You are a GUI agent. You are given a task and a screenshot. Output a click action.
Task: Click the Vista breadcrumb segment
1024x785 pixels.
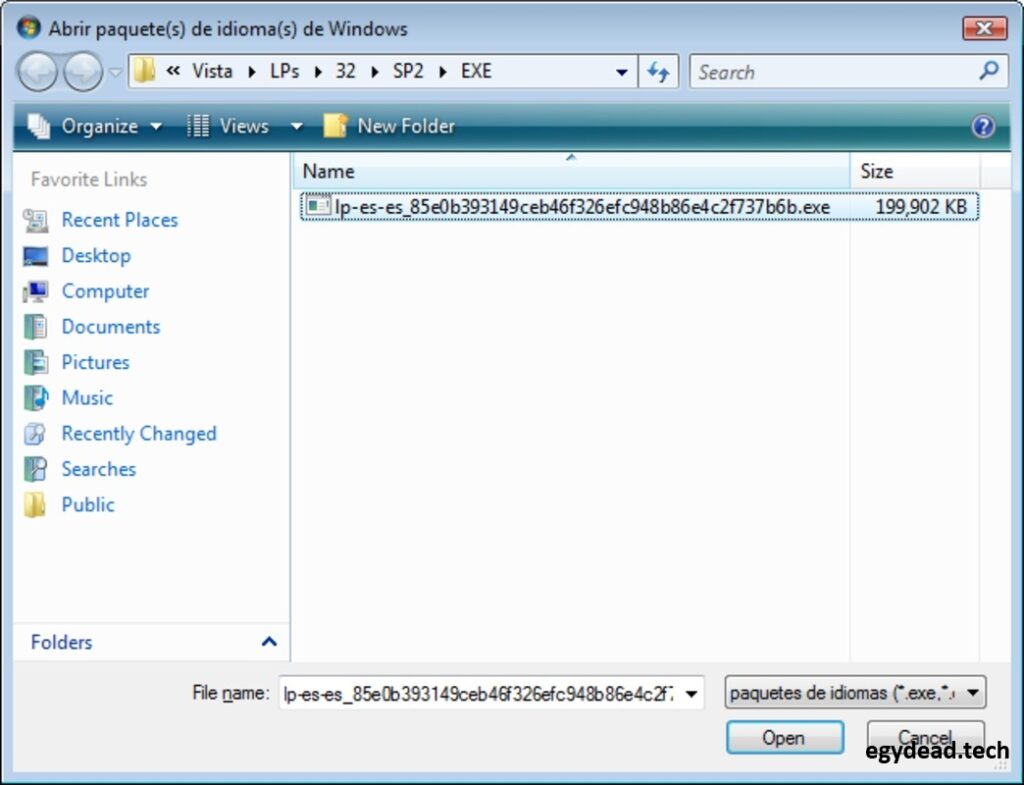[212, 71]
